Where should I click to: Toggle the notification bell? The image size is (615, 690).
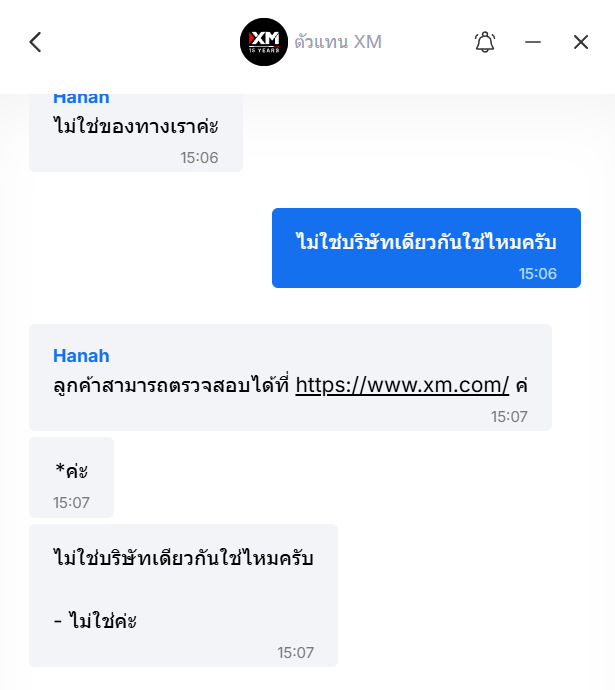(x=485, y=42)
